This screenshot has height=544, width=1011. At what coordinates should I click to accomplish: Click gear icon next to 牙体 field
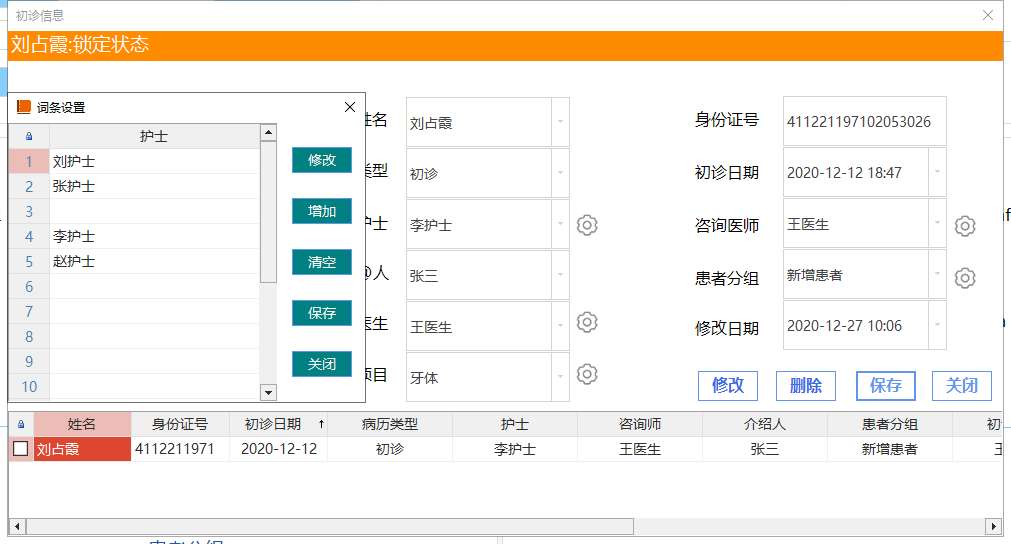pyautogui.click(x=588, y=374)
